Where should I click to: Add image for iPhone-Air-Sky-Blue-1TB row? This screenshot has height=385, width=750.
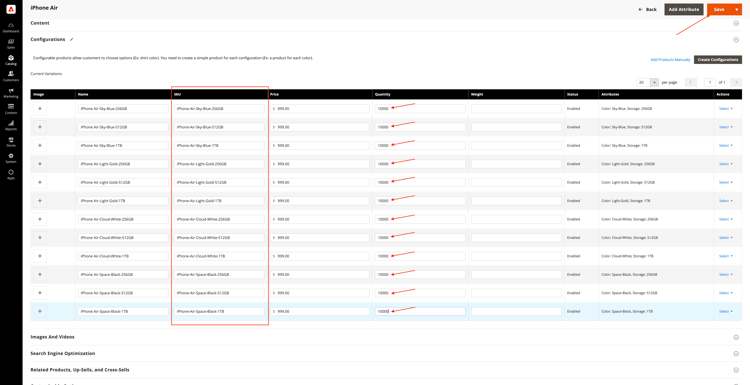pyautogui.click(x=40, y=145)
